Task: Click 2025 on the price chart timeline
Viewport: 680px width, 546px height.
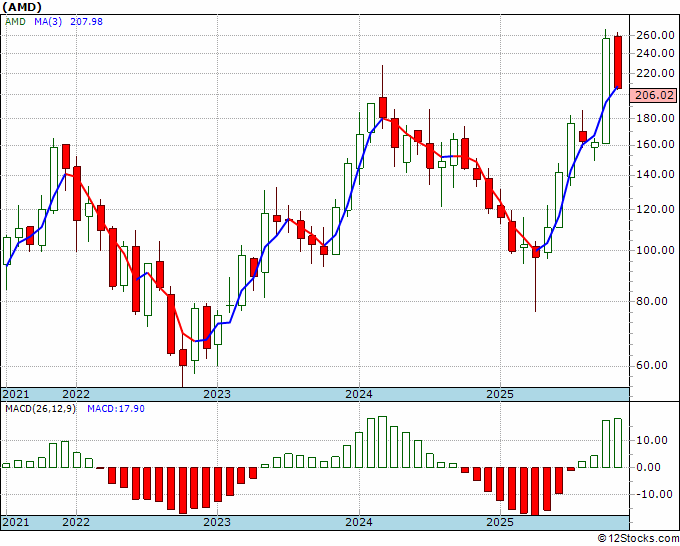Action: click(x=500, y=394)
